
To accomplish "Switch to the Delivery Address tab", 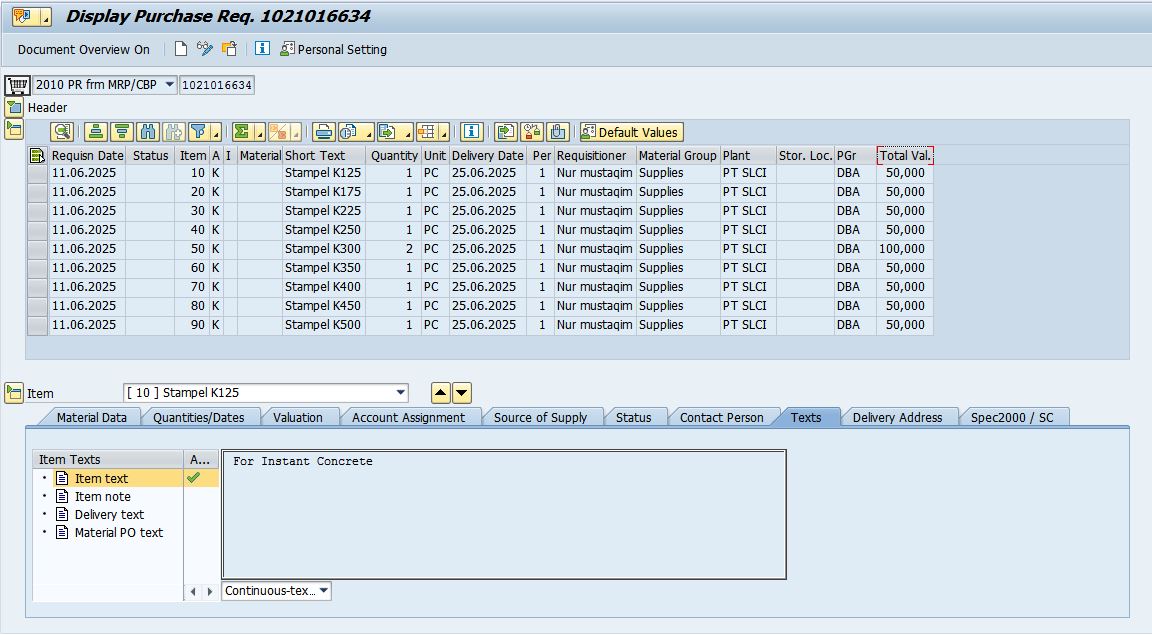I will [897, 417].
